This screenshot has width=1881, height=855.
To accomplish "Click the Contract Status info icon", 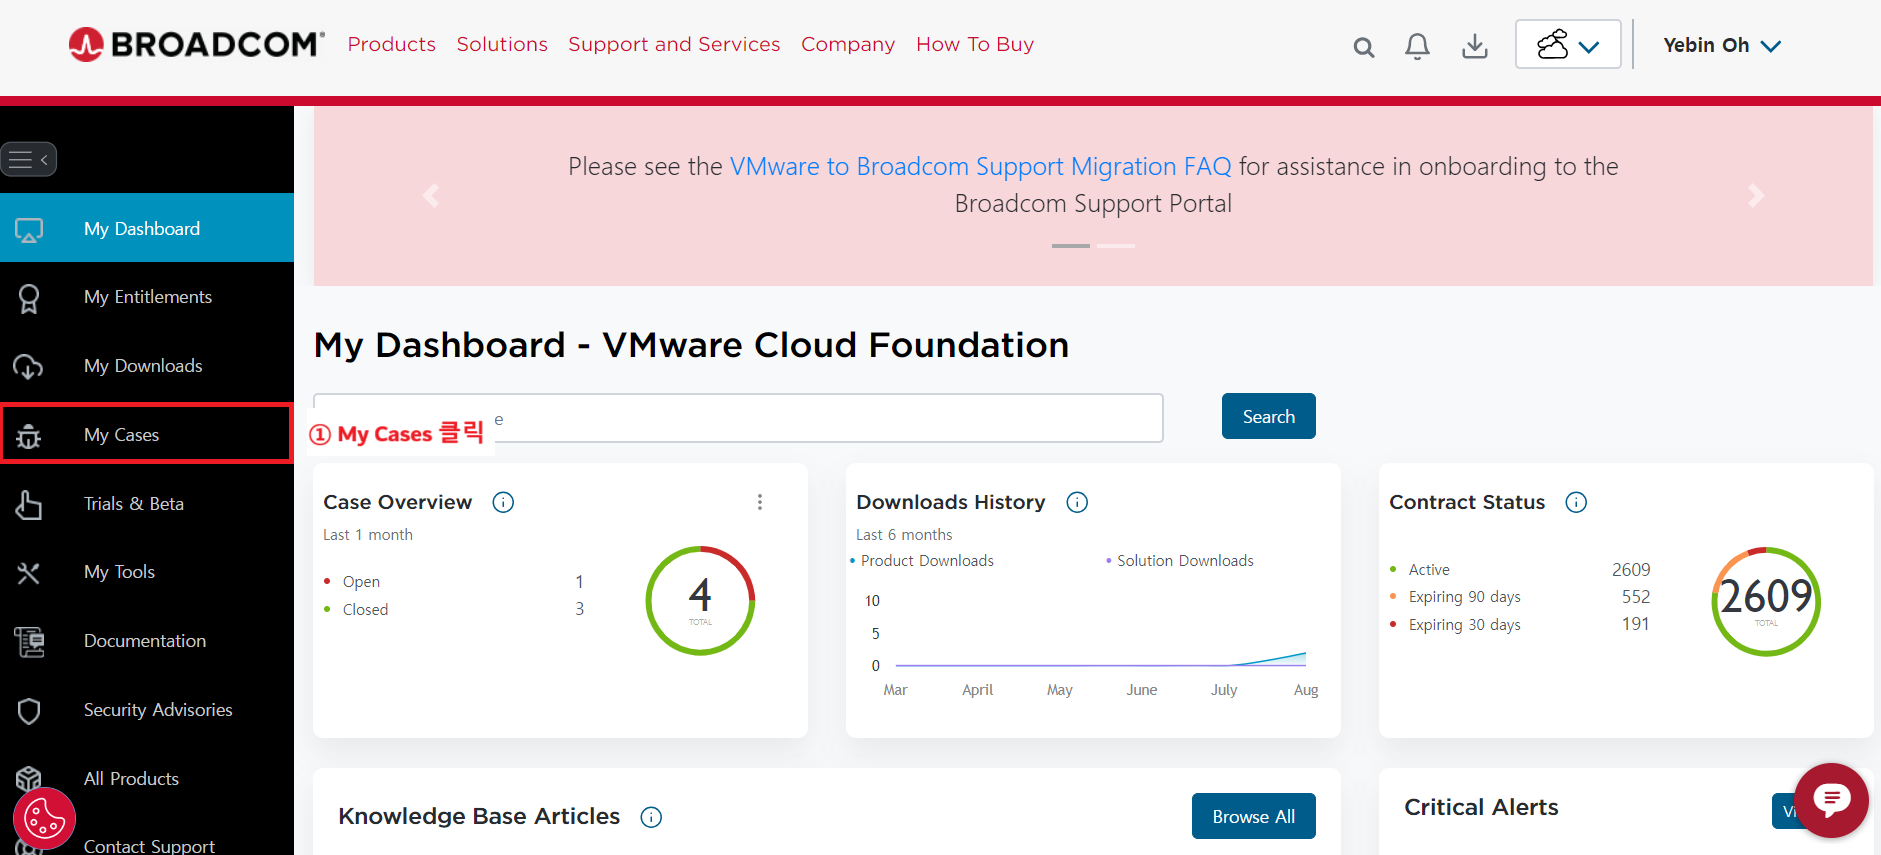I will [x=1576, y=502].
